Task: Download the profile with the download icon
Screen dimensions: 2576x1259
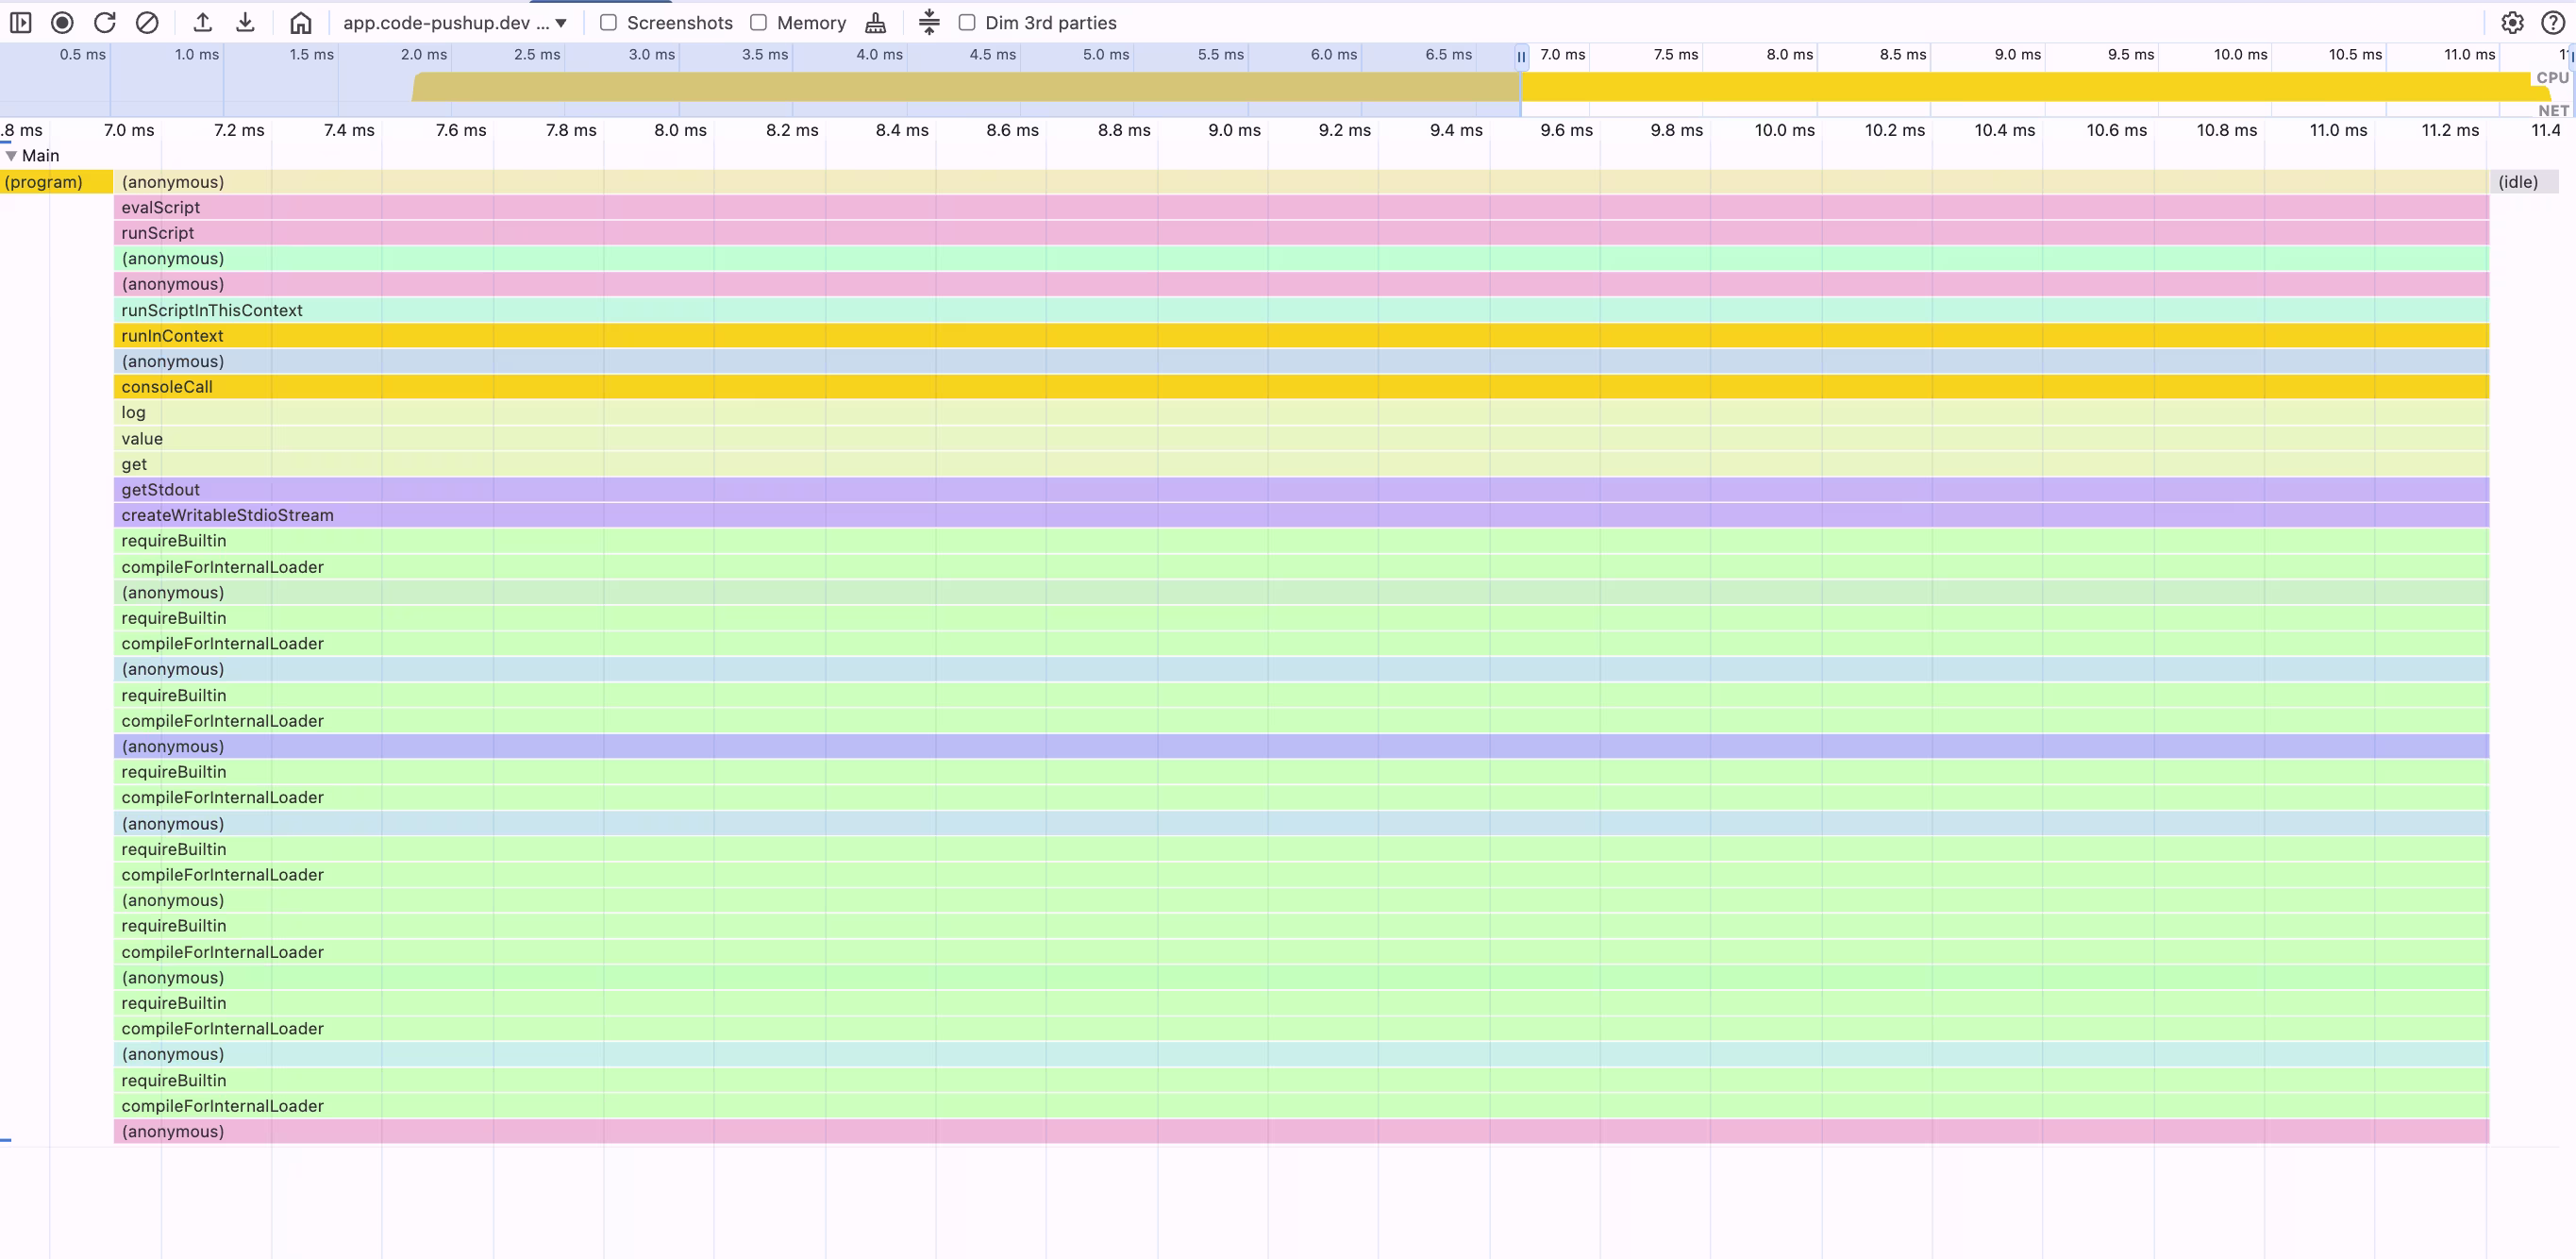Action: click(x=245, y=22)
